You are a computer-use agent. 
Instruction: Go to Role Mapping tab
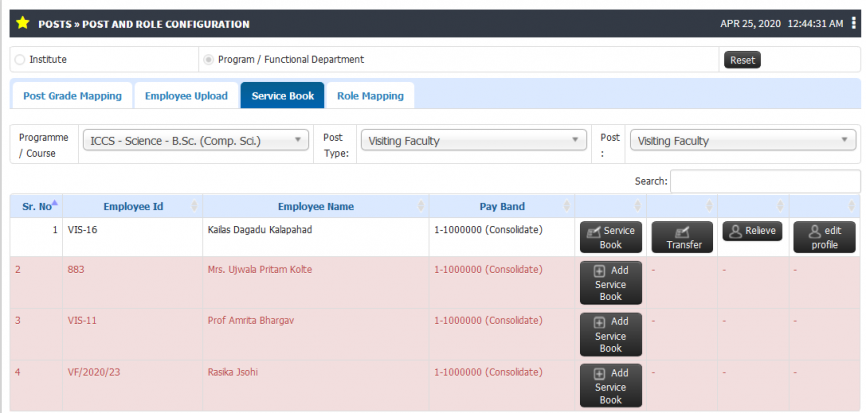371,96
